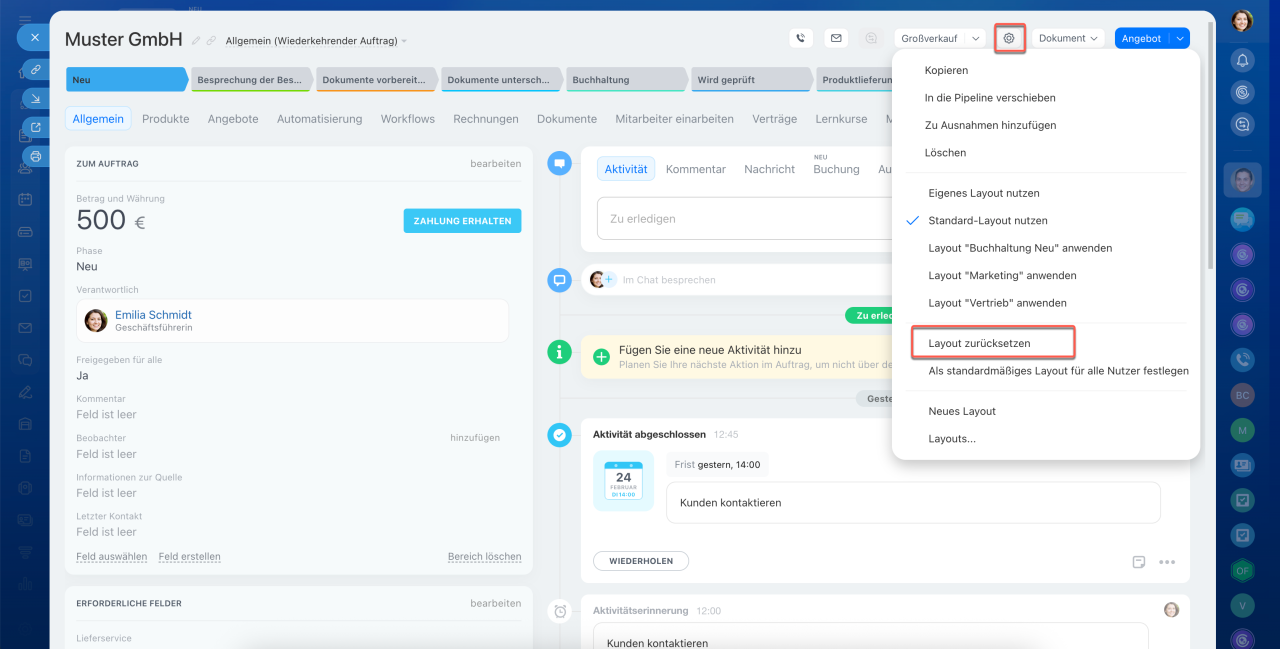Click the 'Feld auswählen' link
1280x649 pixels.
point(111,557)
